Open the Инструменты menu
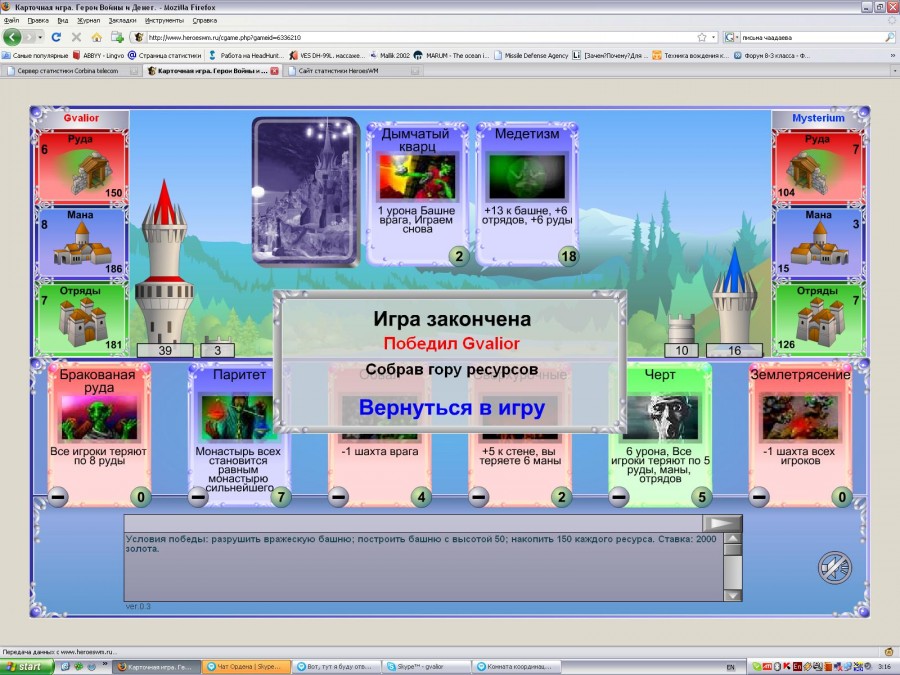The image size is (900, 675). 164,20
